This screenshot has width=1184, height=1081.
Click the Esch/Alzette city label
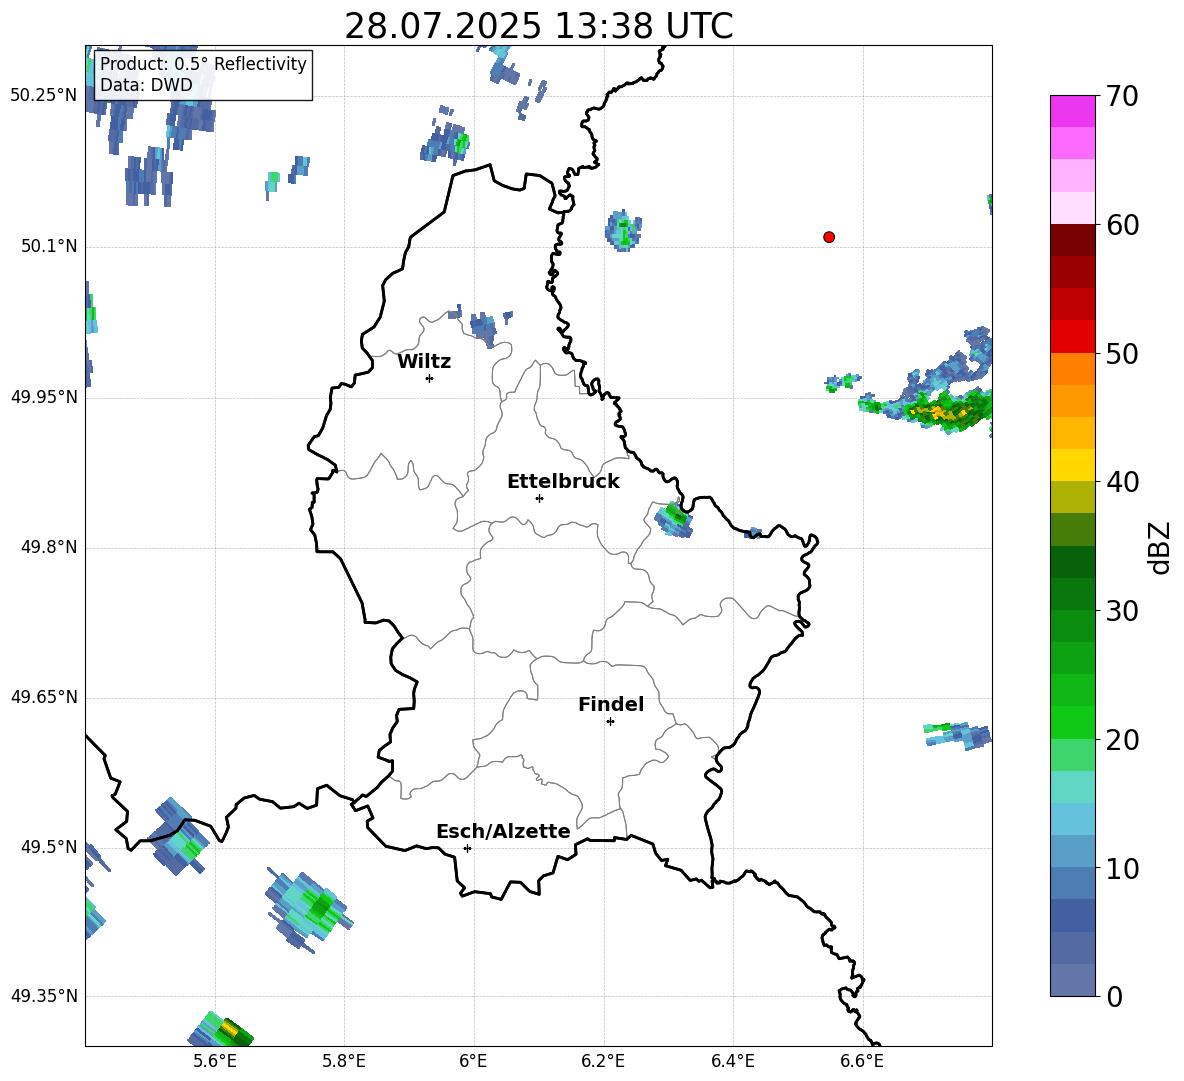pyautogui.click(x=503, y=831)
